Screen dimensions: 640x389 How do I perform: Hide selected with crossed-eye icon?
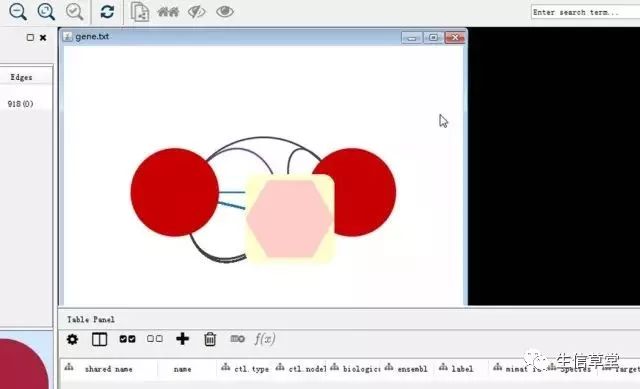[196, 11]
